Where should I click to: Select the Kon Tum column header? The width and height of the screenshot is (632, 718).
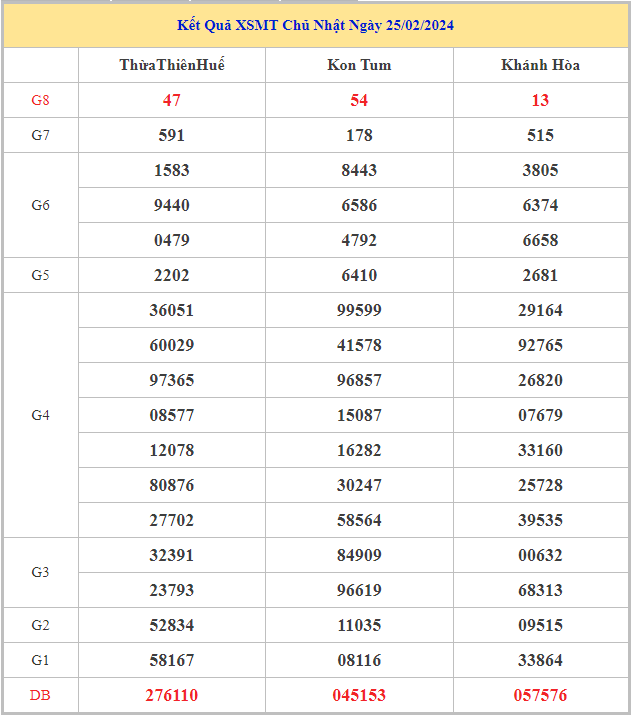(x=359, y=65)
